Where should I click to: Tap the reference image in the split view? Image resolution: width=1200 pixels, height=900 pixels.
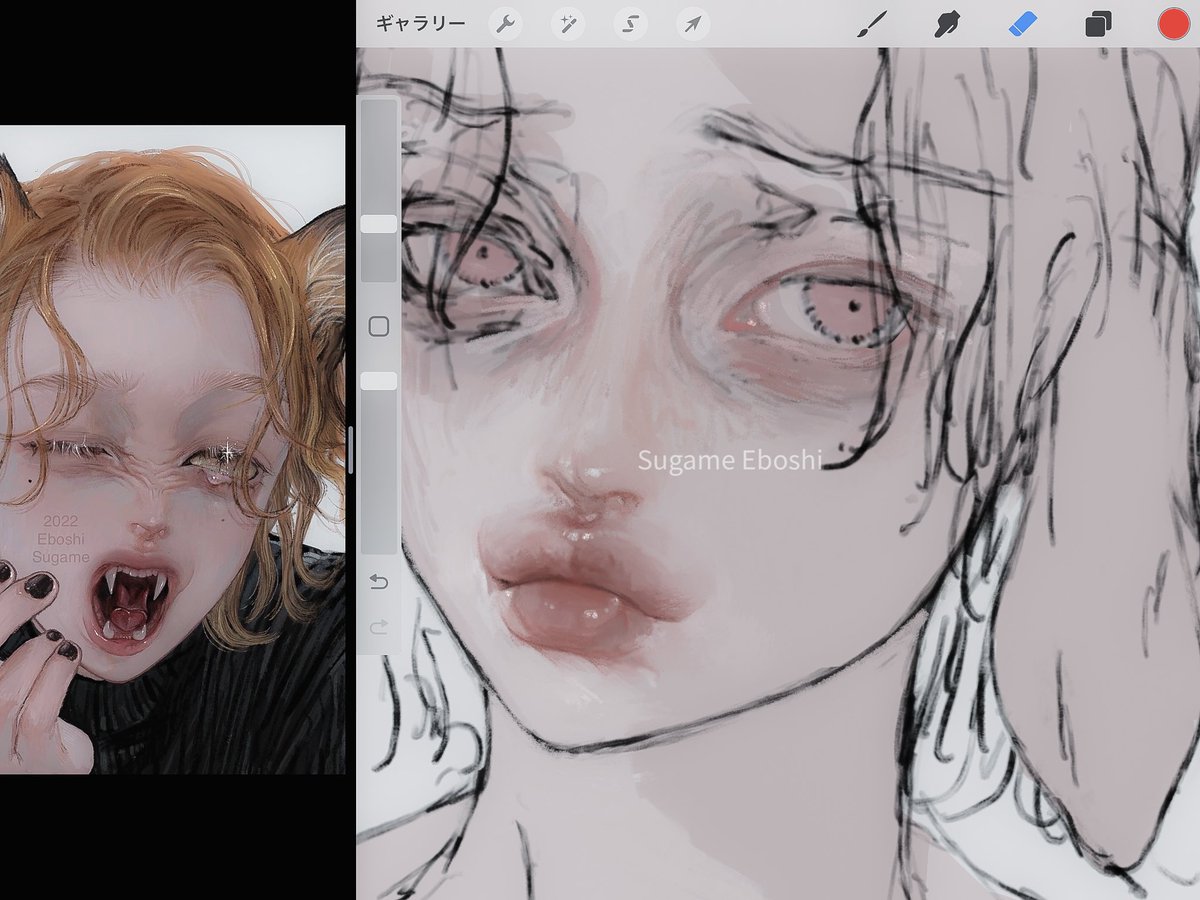pyautogui.click(x=172, y=450)
